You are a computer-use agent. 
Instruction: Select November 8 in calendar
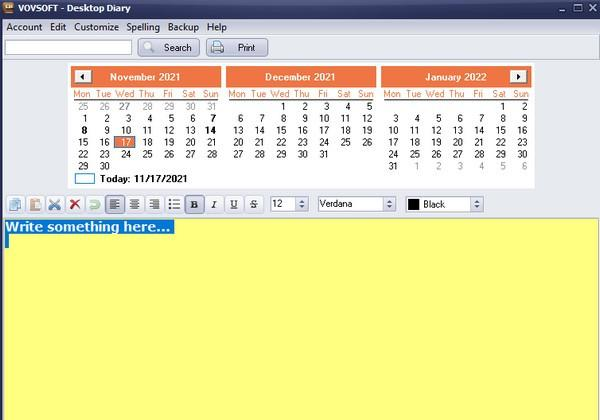[x=84, y=130]
